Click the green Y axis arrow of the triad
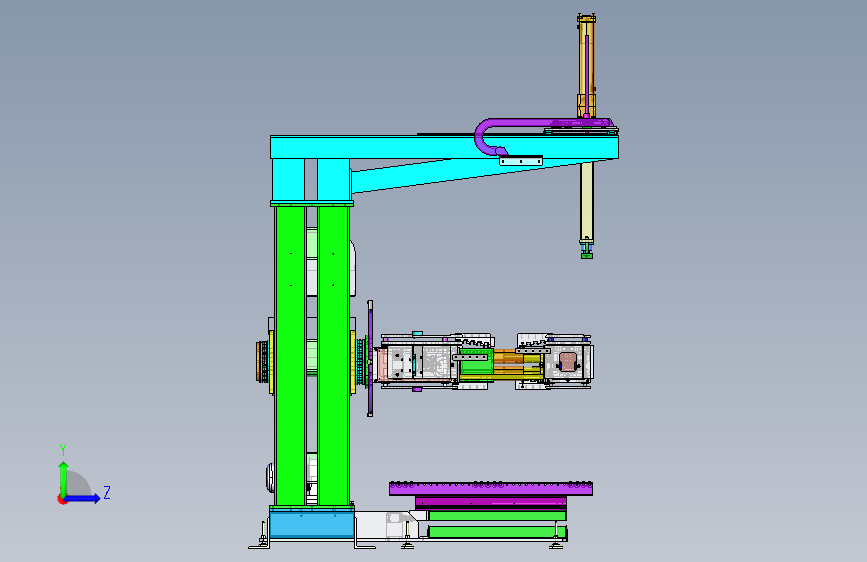 [63, 478]
